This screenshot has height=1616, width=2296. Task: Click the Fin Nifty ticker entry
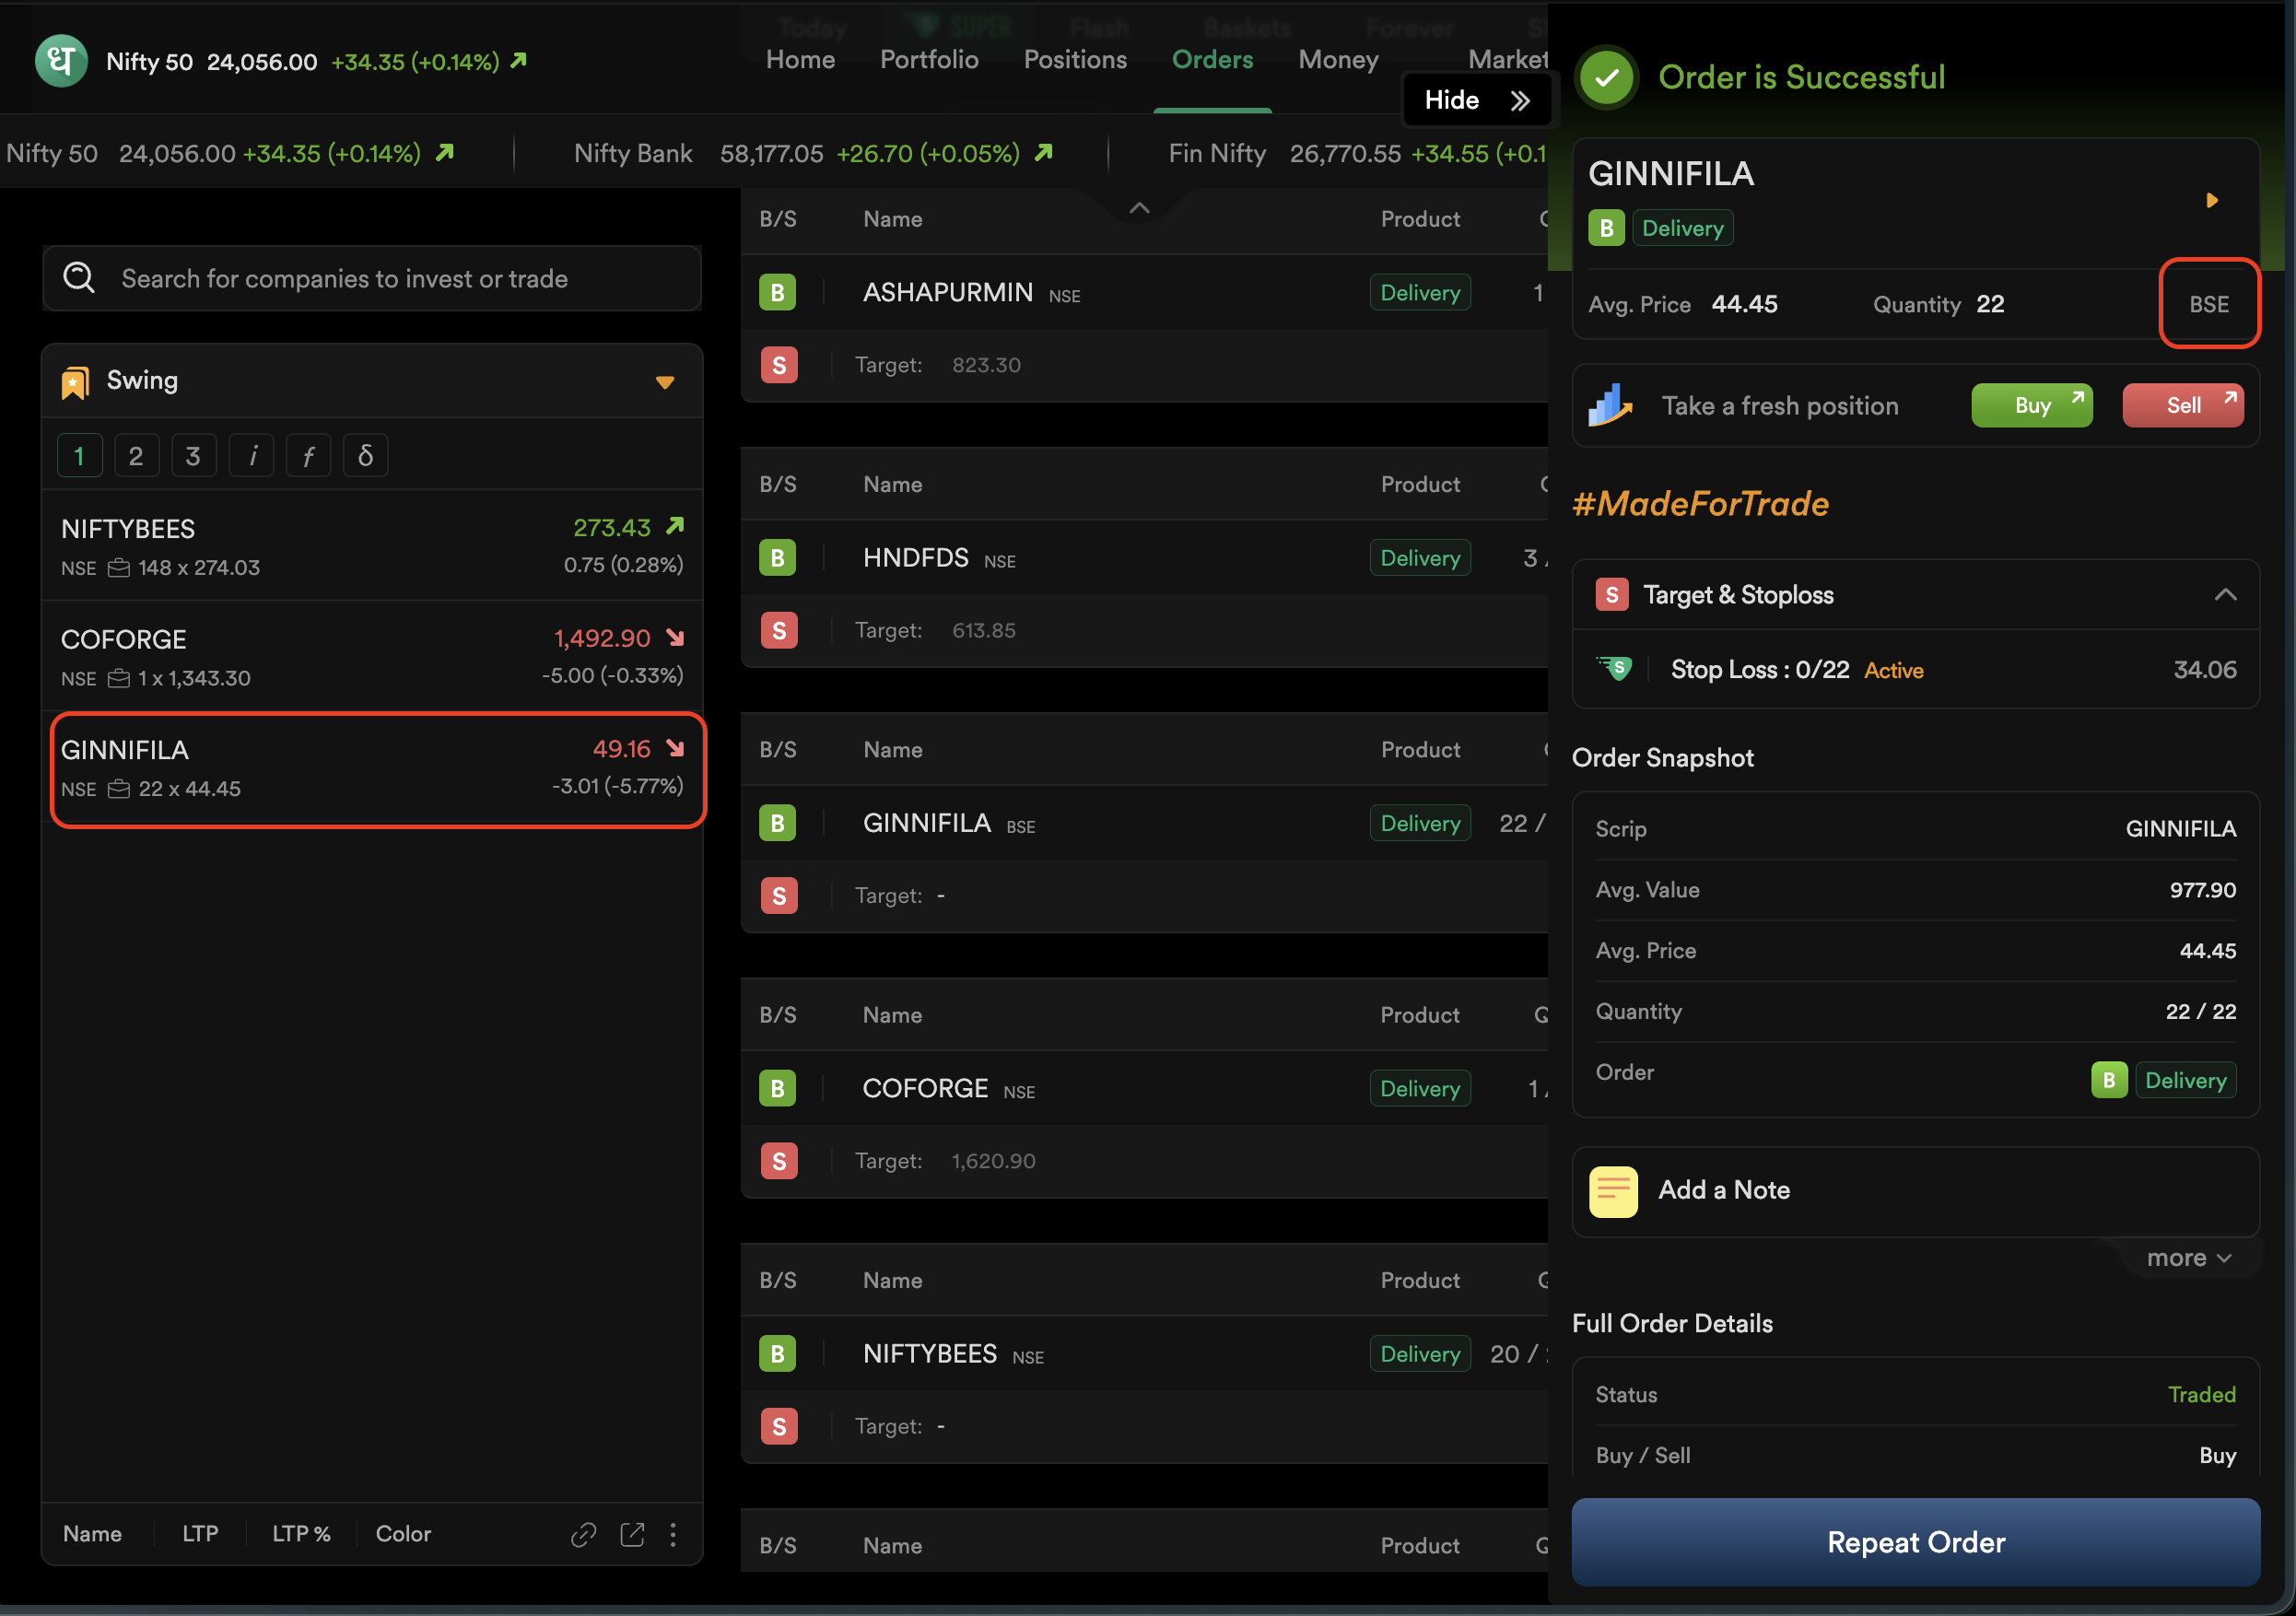point(1358,153)
